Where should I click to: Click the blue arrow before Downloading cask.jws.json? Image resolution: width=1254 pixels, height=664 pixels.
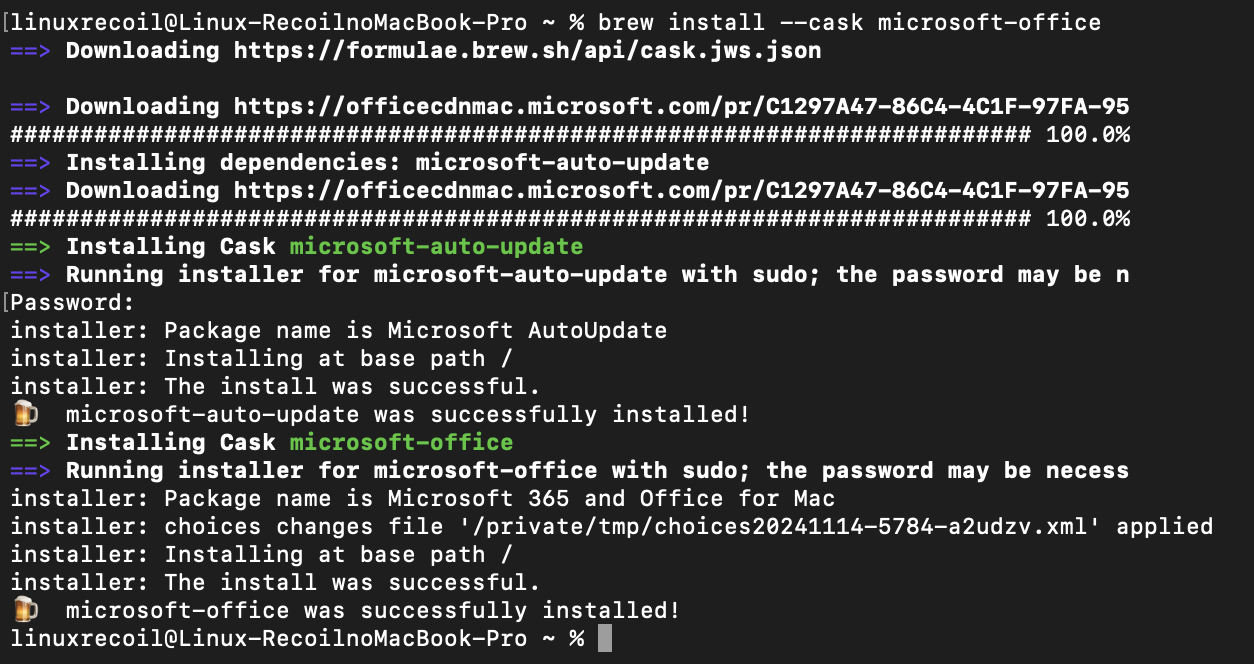tap(31, 50)
